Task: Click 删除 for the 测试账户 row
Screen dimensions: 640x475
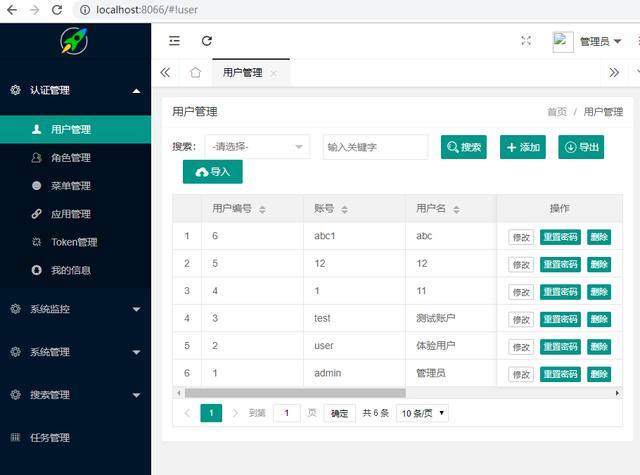Action: click(599, 320)
